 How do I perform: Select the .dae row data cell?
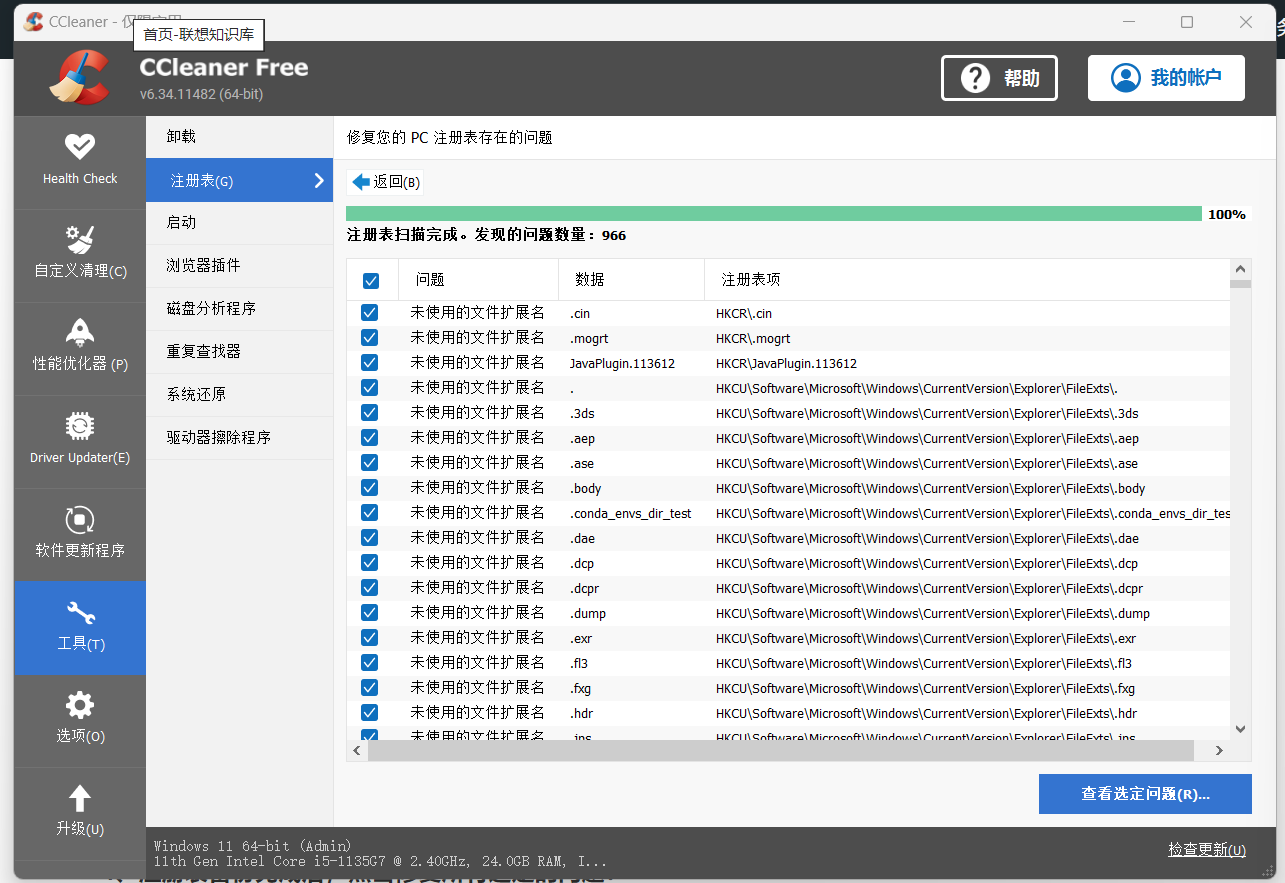[582, 539]
